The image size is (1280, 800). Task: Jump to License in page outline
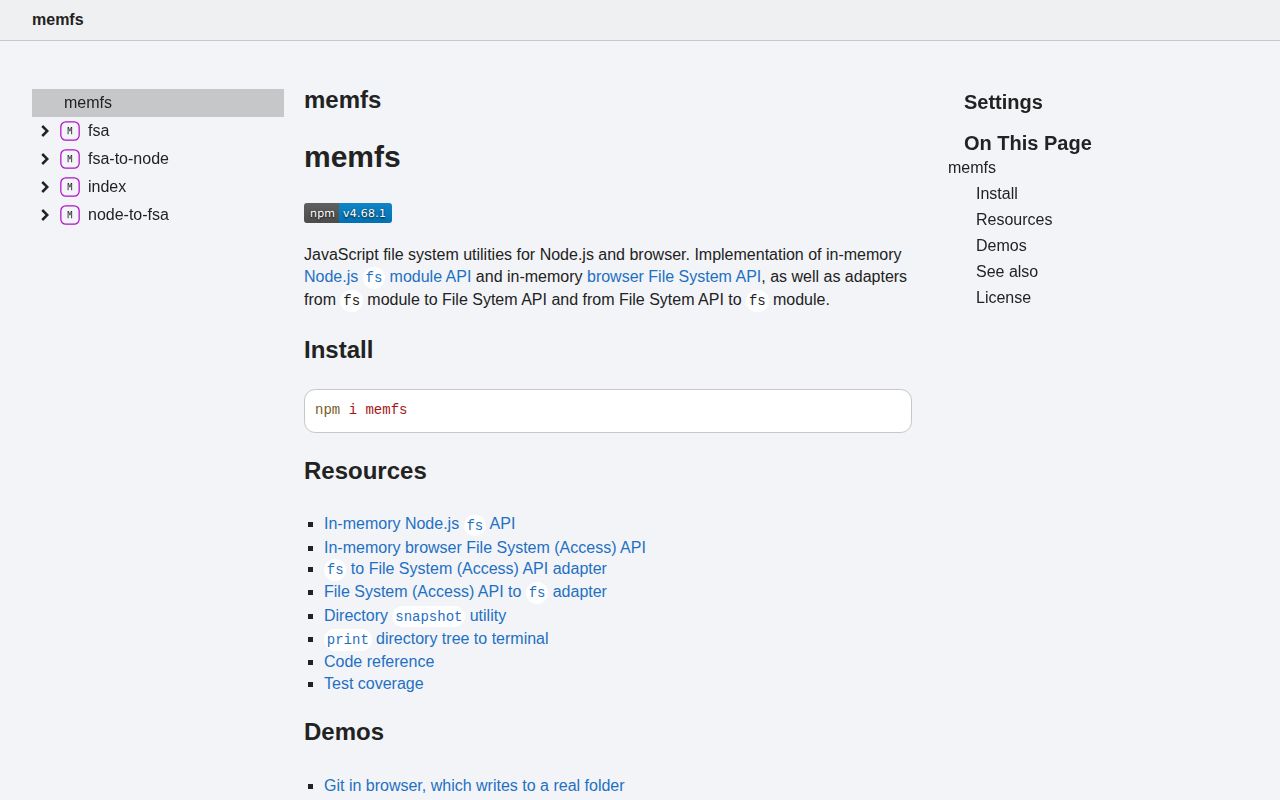(1003, 298)
